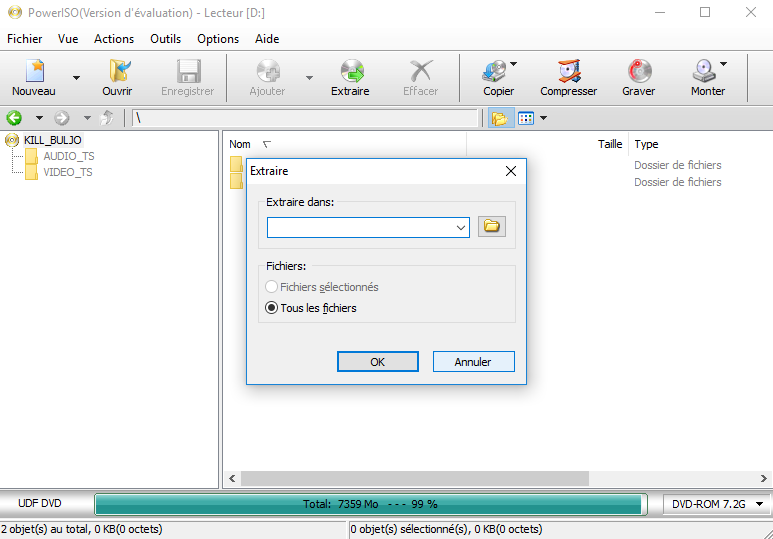
Task: Open the DVD-ROM 7.2G media type dropdown
Action: click(x=716, y=504)
